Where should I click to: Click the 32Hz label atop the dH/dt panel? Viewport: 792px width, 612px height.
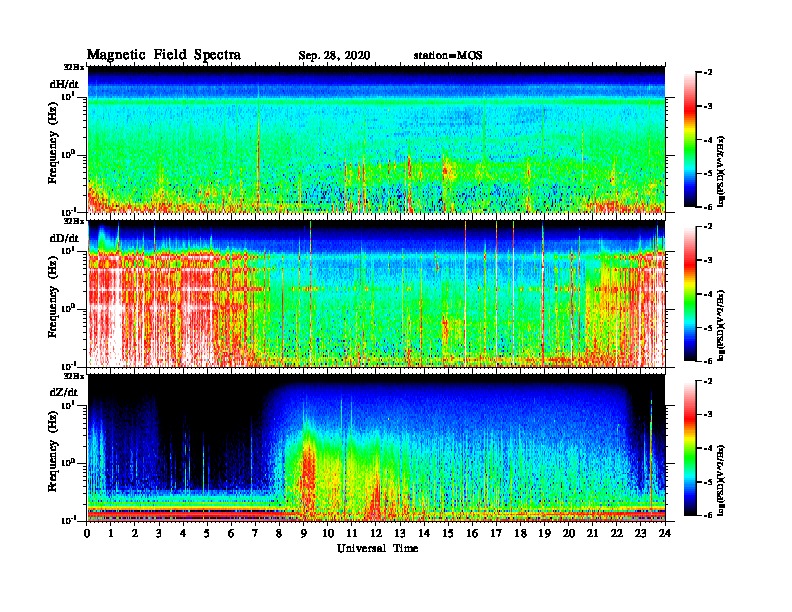(x=73, y=67)
